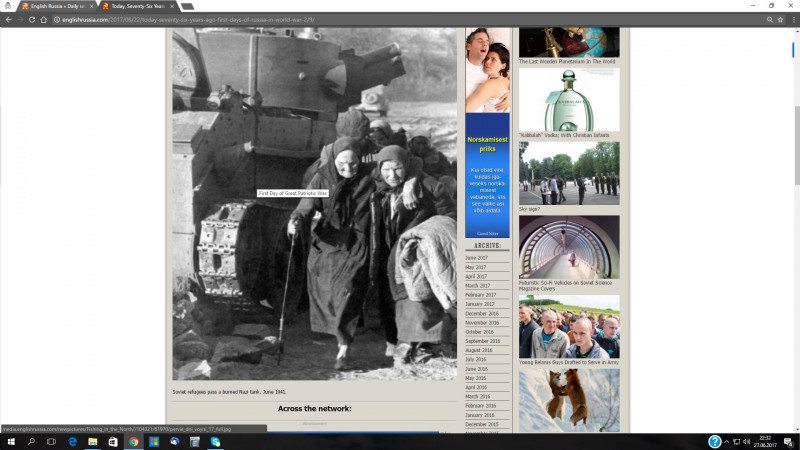Open the Young Belarus Guys Drafted thumbnail
Screen dimensions: 800x450
(569, 327)
